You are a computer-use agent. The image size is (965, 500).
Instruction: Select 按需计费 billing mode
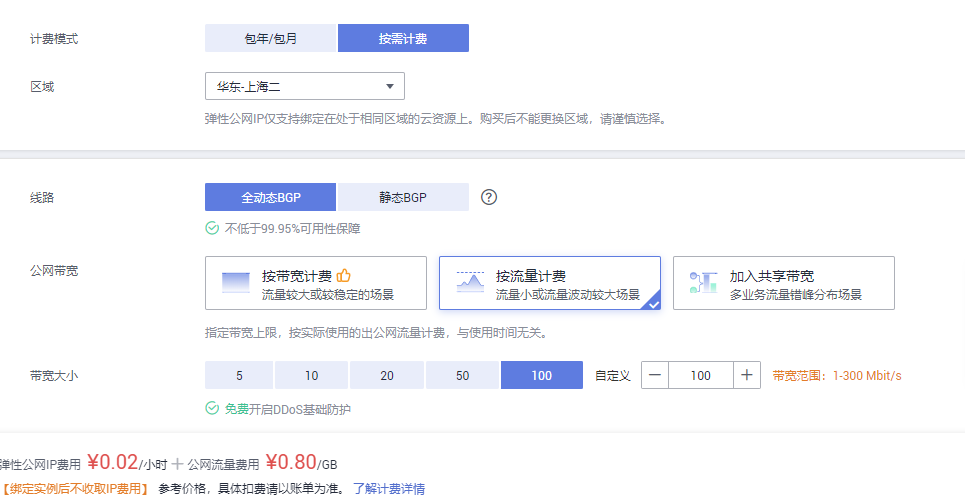tap(403, 38)
